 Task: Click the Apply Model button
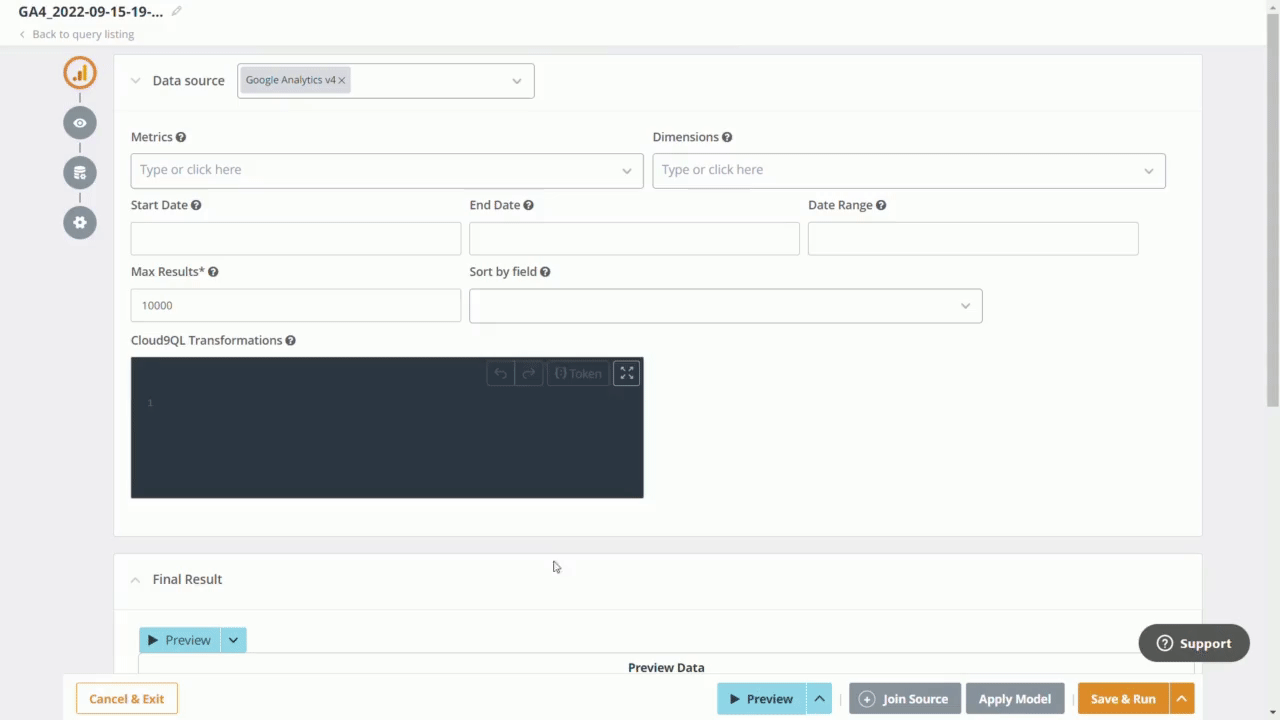coord(1014,699)
